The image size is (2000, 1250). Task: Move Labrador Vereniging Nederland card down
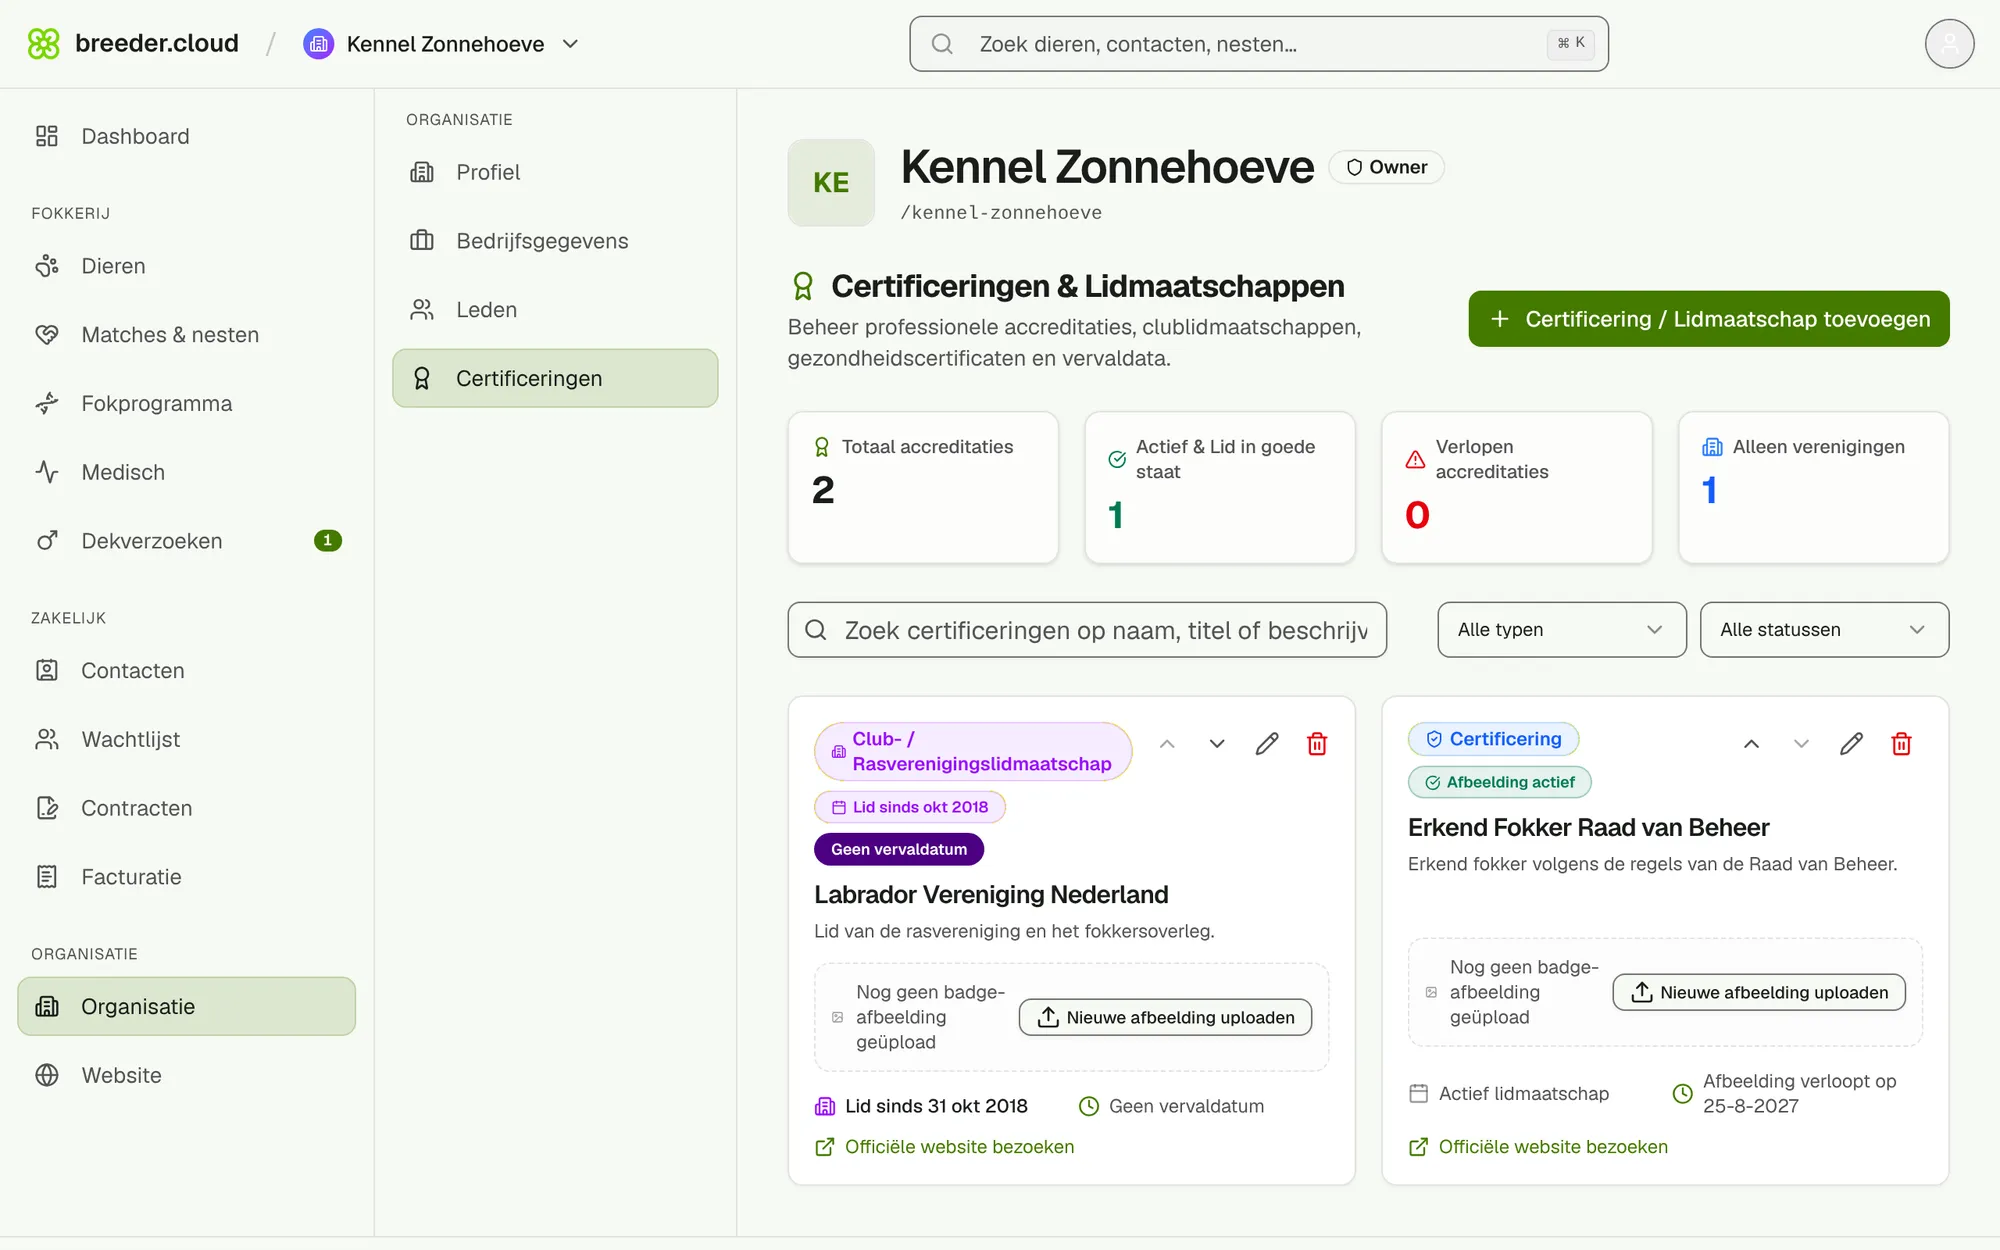(x=1217, y=744)
